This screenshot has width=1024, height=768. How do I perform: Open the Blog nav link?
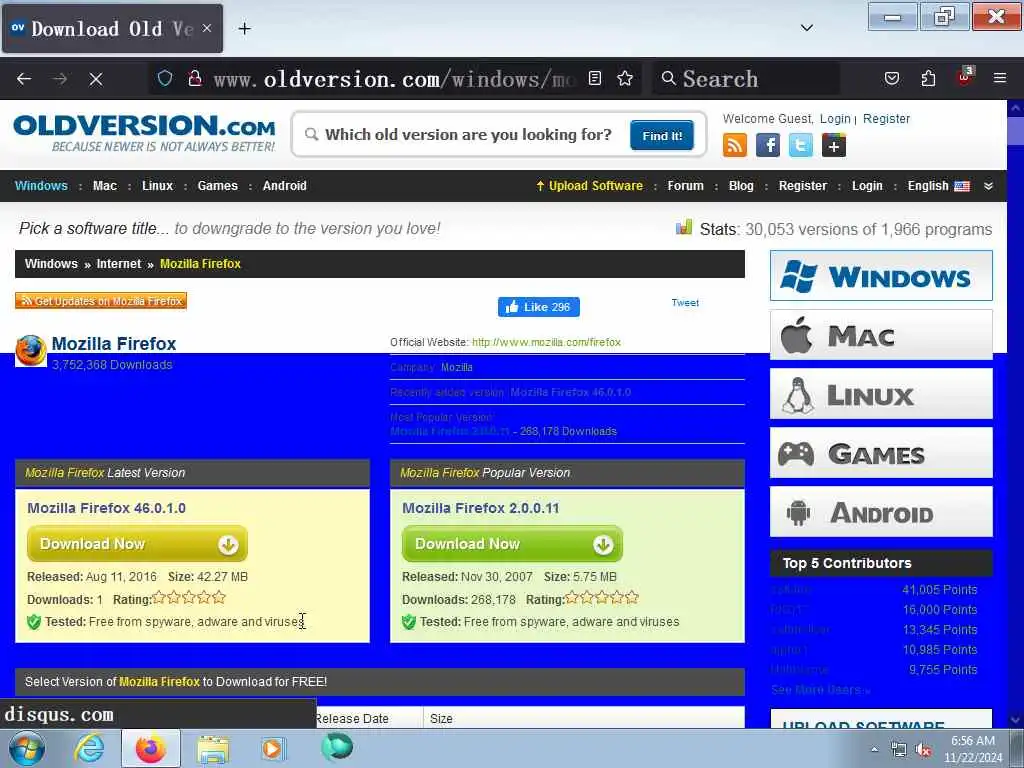point(741,185)
